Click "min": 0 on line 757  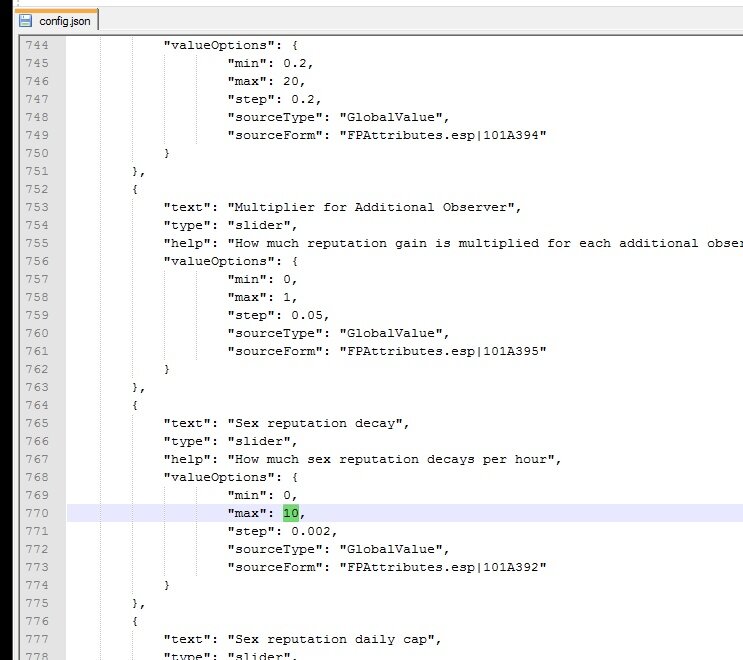(x=259, y=280)
